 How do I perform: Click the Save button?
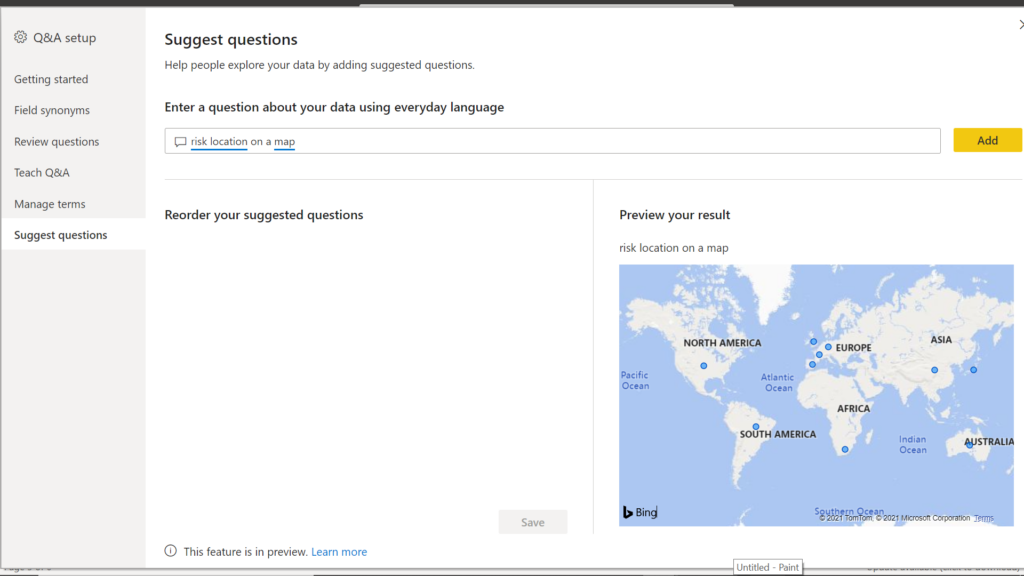(532, 521)
